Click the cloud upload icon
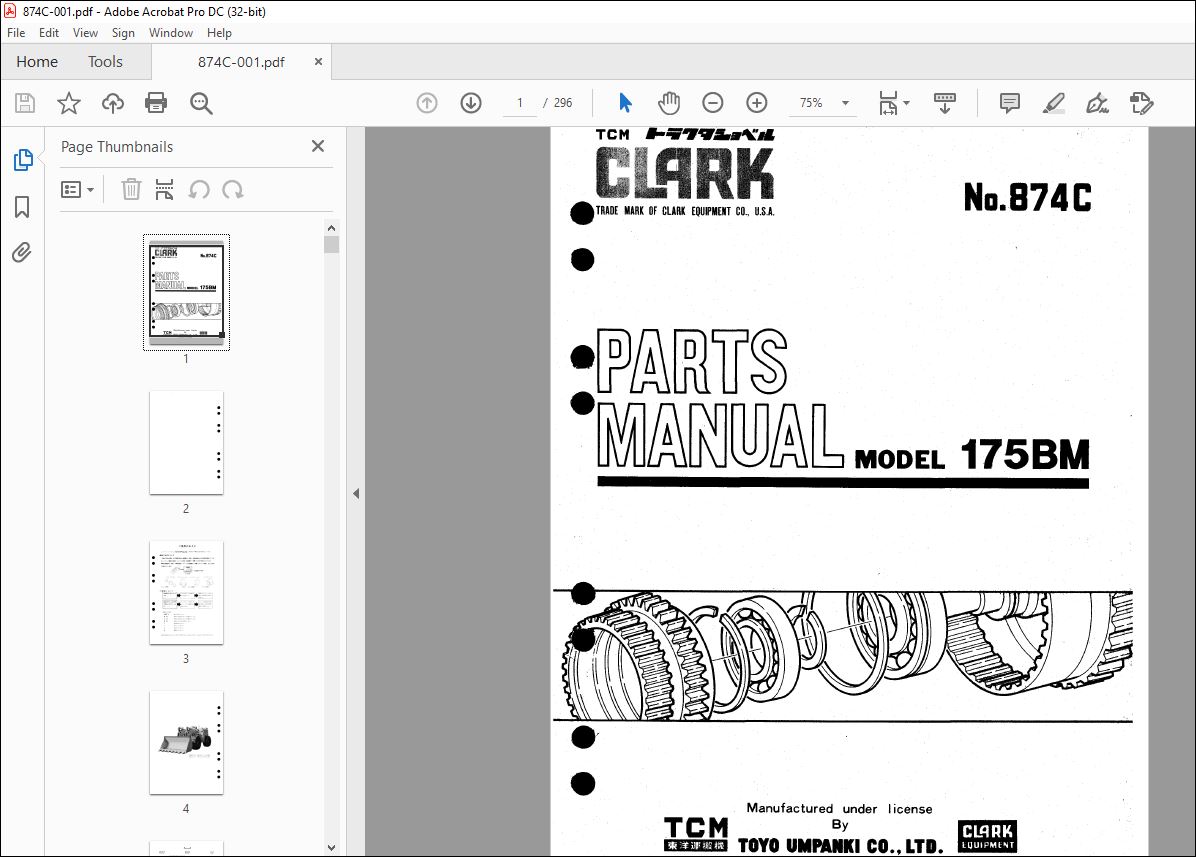 (113, 103)
